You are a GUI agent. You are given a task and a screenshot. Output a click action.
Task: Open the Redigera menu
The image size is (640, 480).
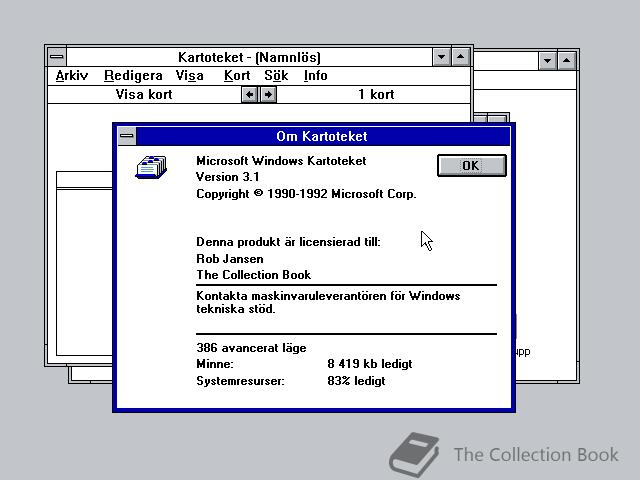(133, 76)
